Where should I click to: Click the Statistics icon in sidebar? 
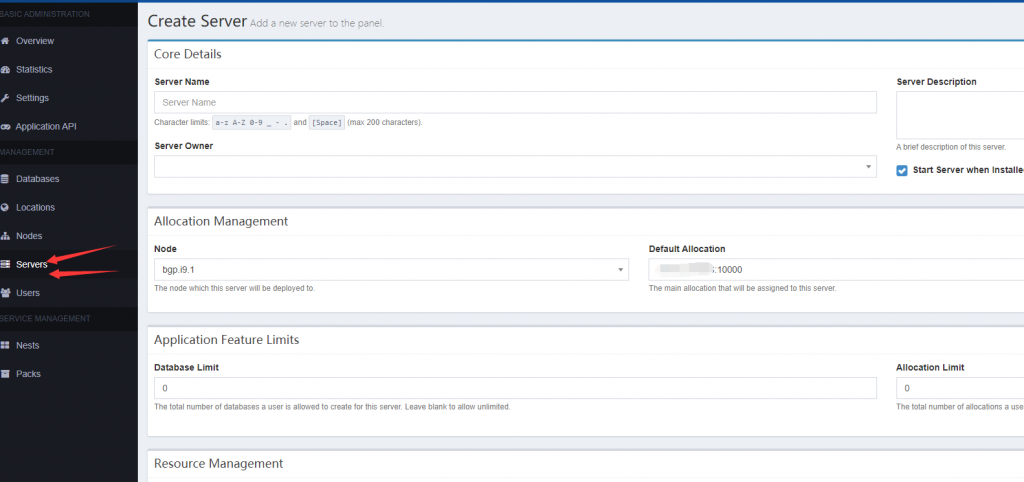pyautogui.click(x=6, y=70)
